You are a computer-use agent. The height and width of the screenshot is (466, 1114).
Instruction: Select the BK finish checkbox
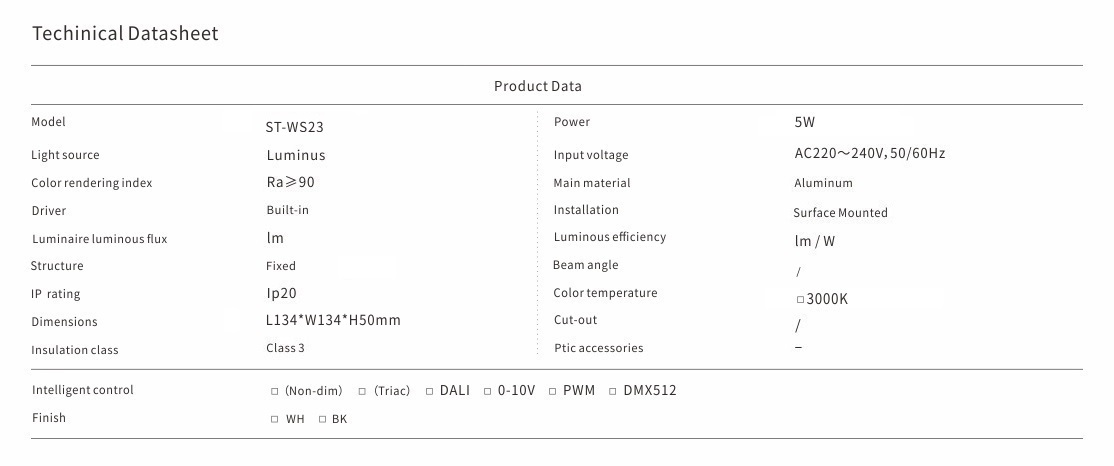click(x=322, y=420)
